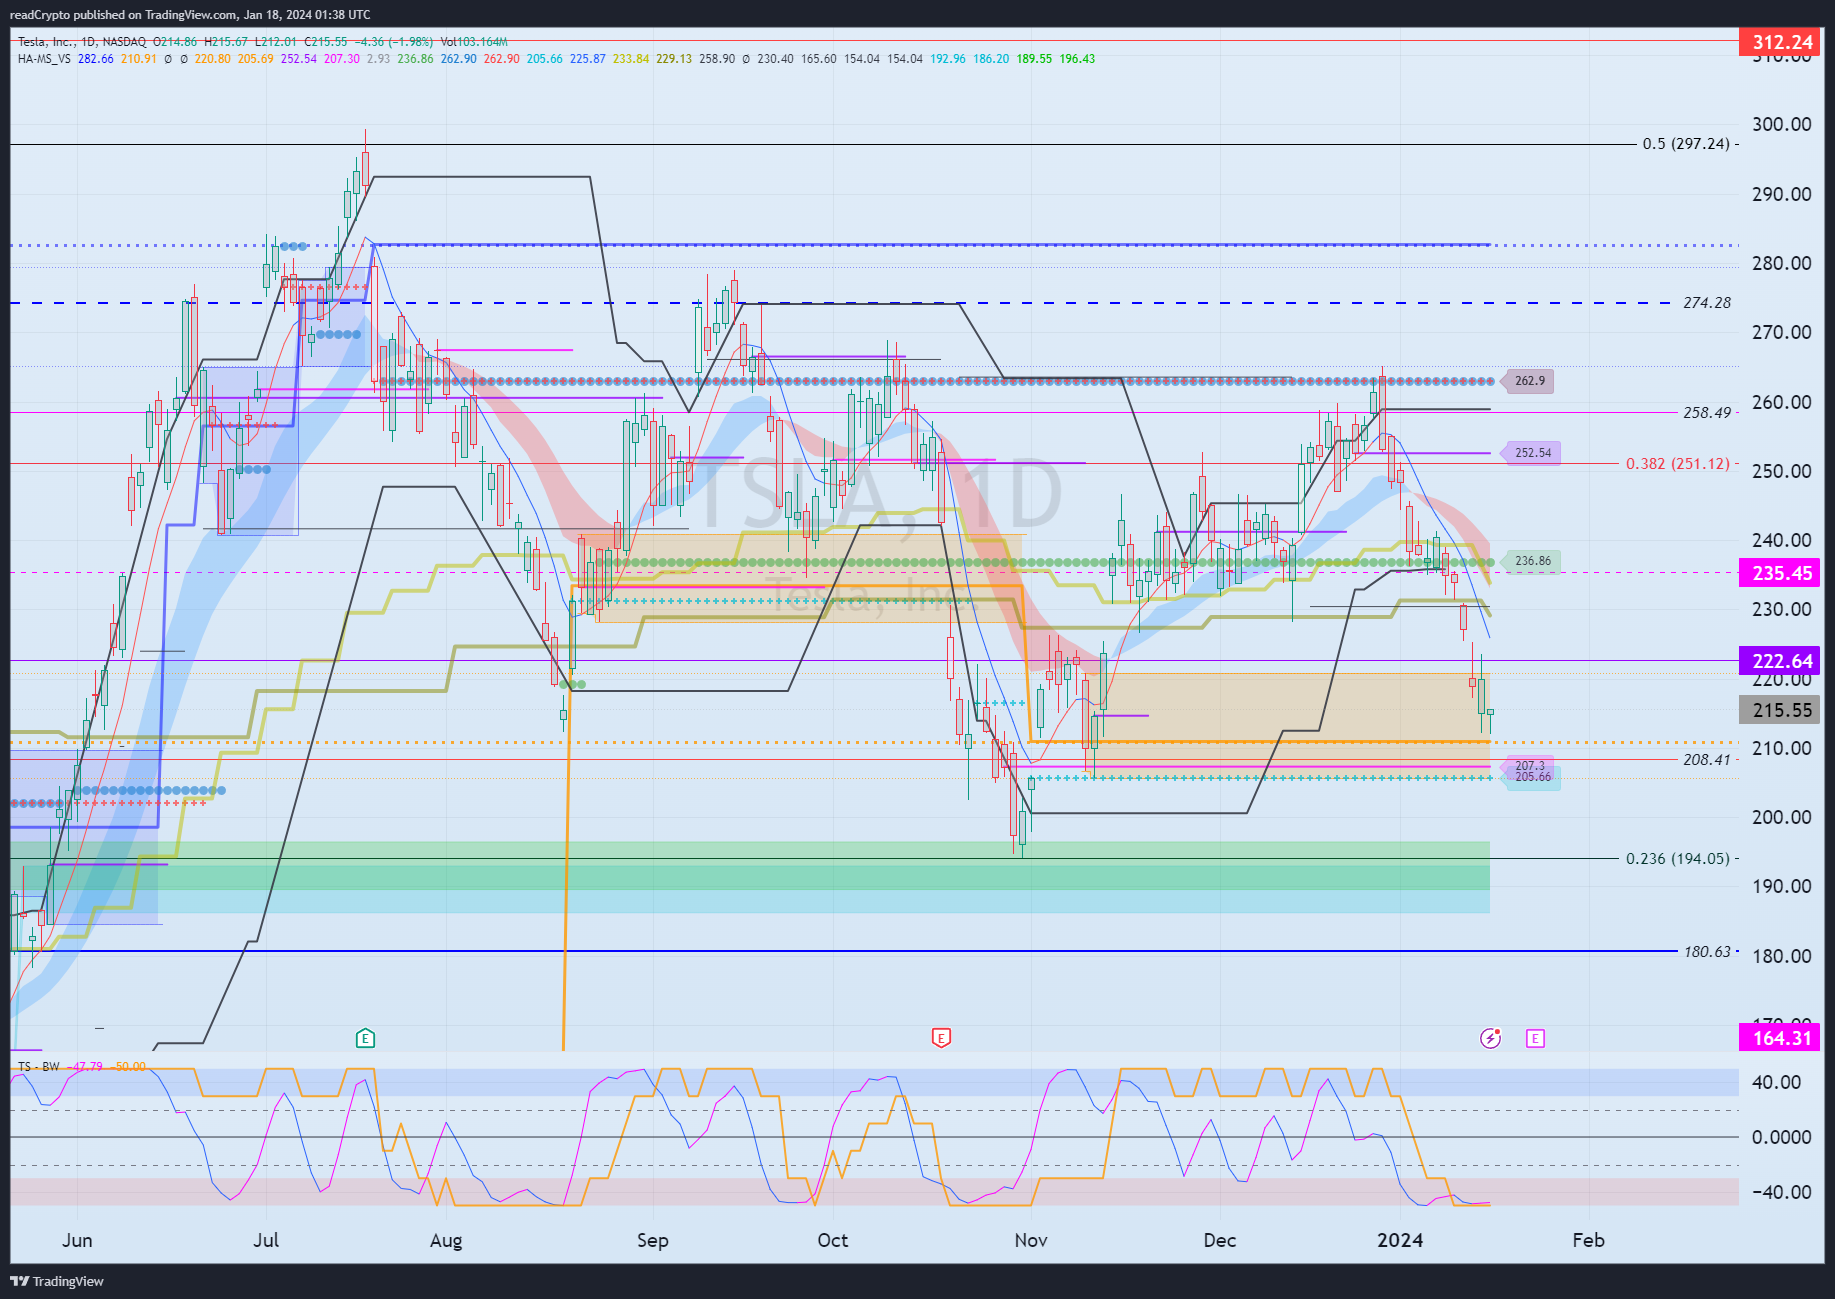Click the 190.00 price axis tick

(x=1781, y=887)
